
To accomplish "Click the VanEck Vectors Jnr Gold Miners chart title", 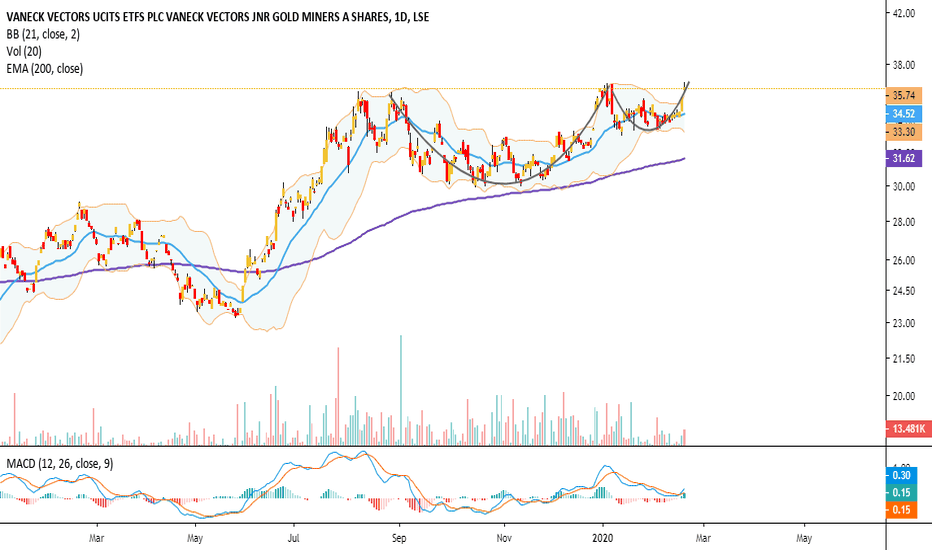I will tap(218, 17).
